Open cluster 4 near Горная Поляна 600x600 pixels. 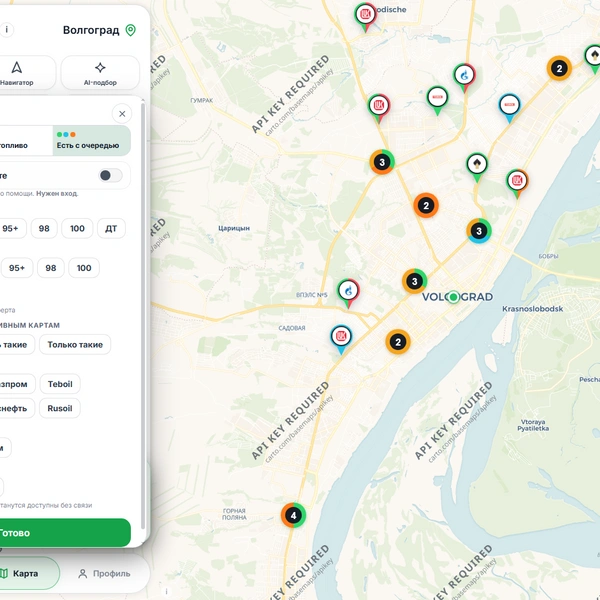pyautogui.click(x=293, y=515)
